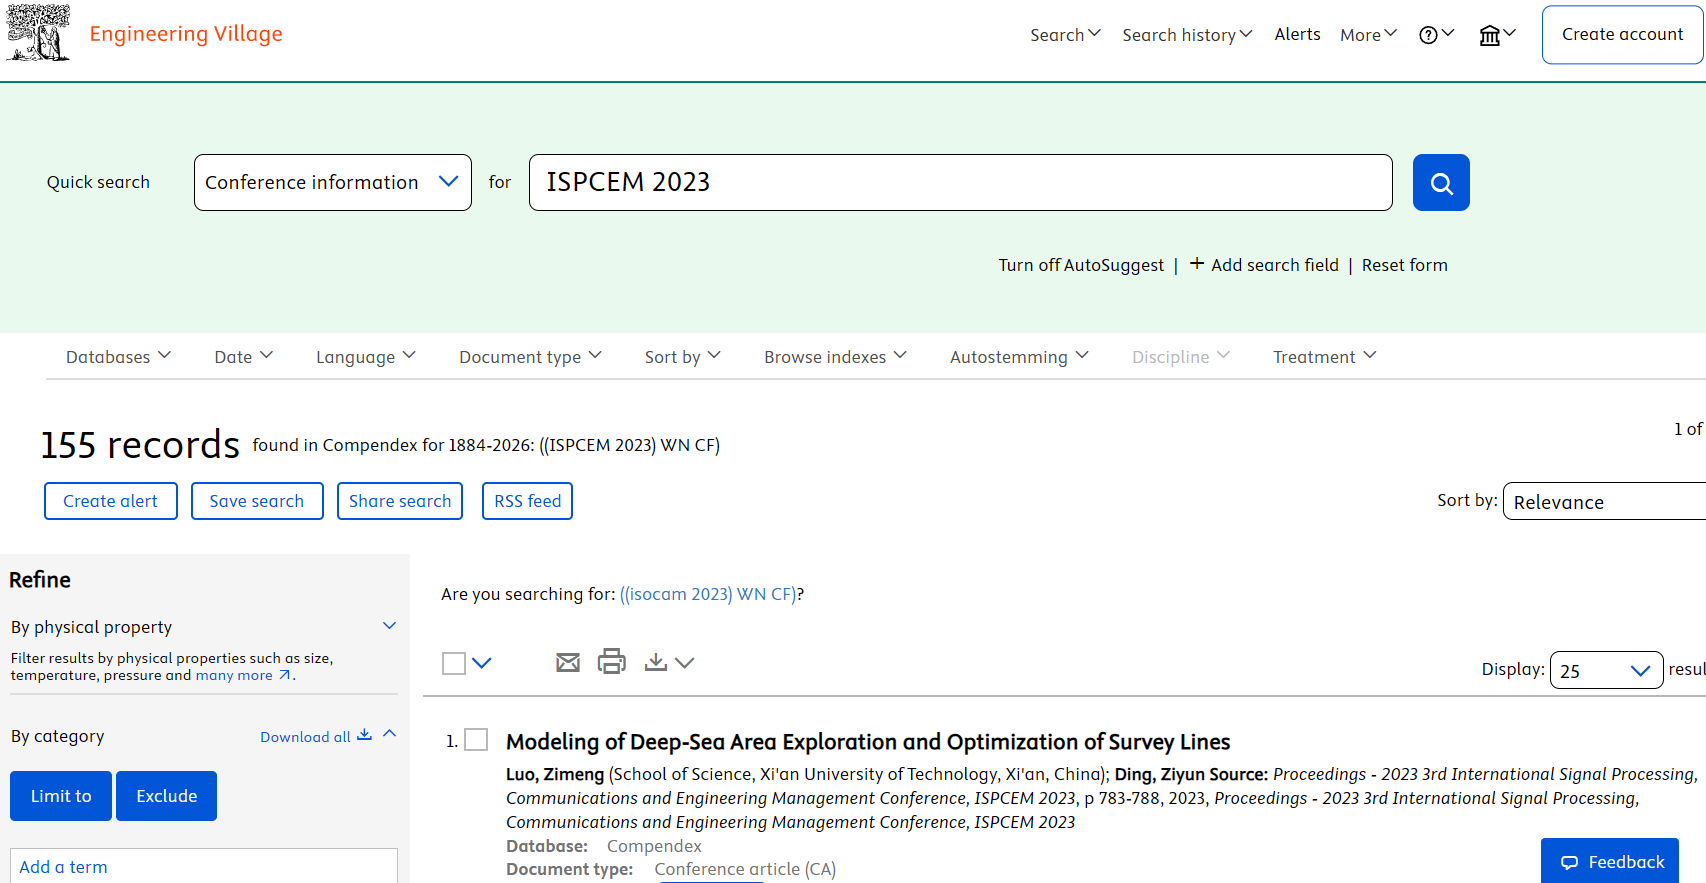The width and height of the screenshot is (1706, 883).
Task: Open the Modeling of Deep-Sea Area Exploration title
Action: [868, 742]
